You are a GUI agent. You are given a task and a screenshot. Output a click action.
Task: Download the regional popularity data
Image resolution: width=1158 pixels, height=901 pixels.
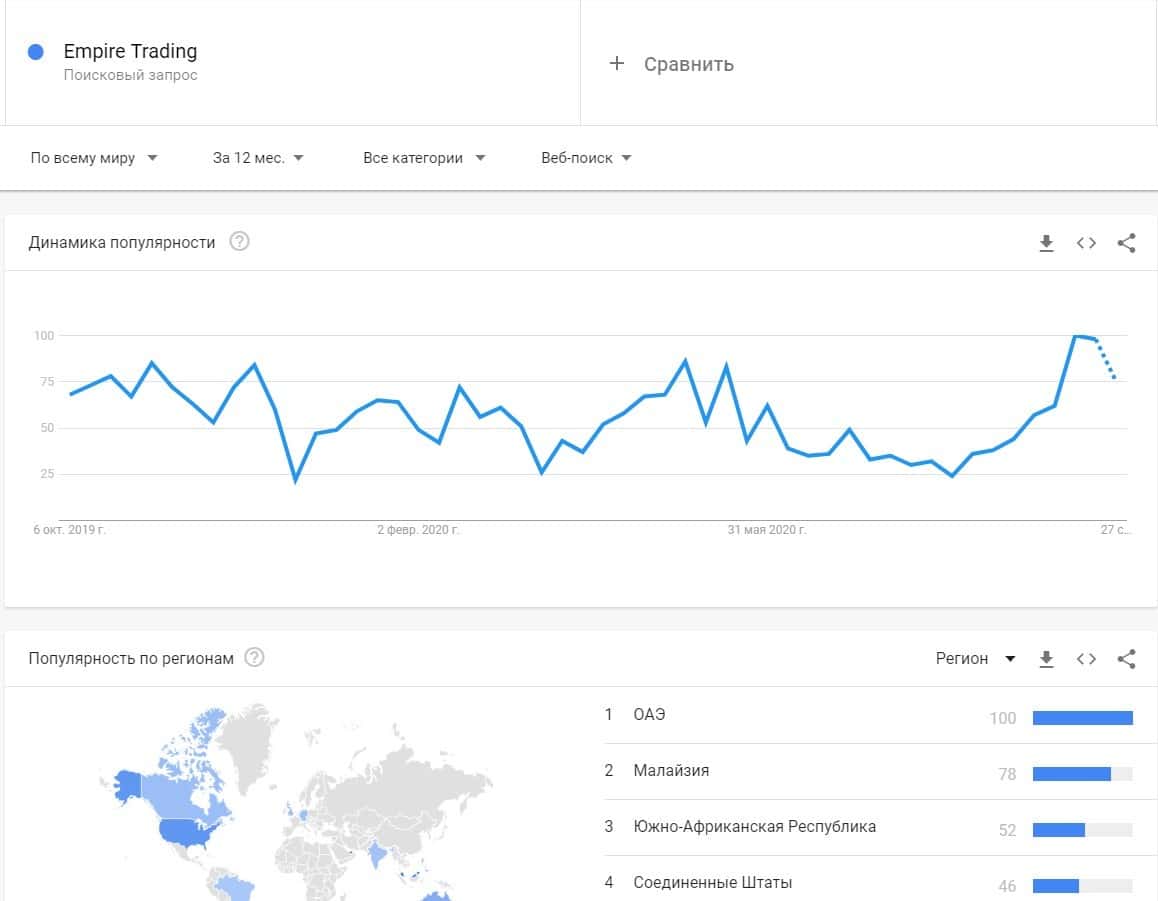click(x=1046, y=658)
